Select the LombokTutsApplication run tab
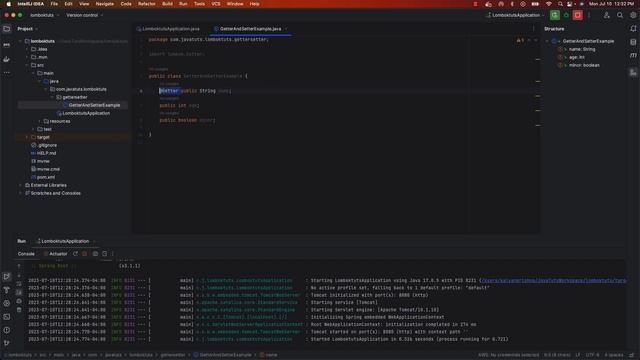Viewport: 640px width, 360px height. pos(64,241)
